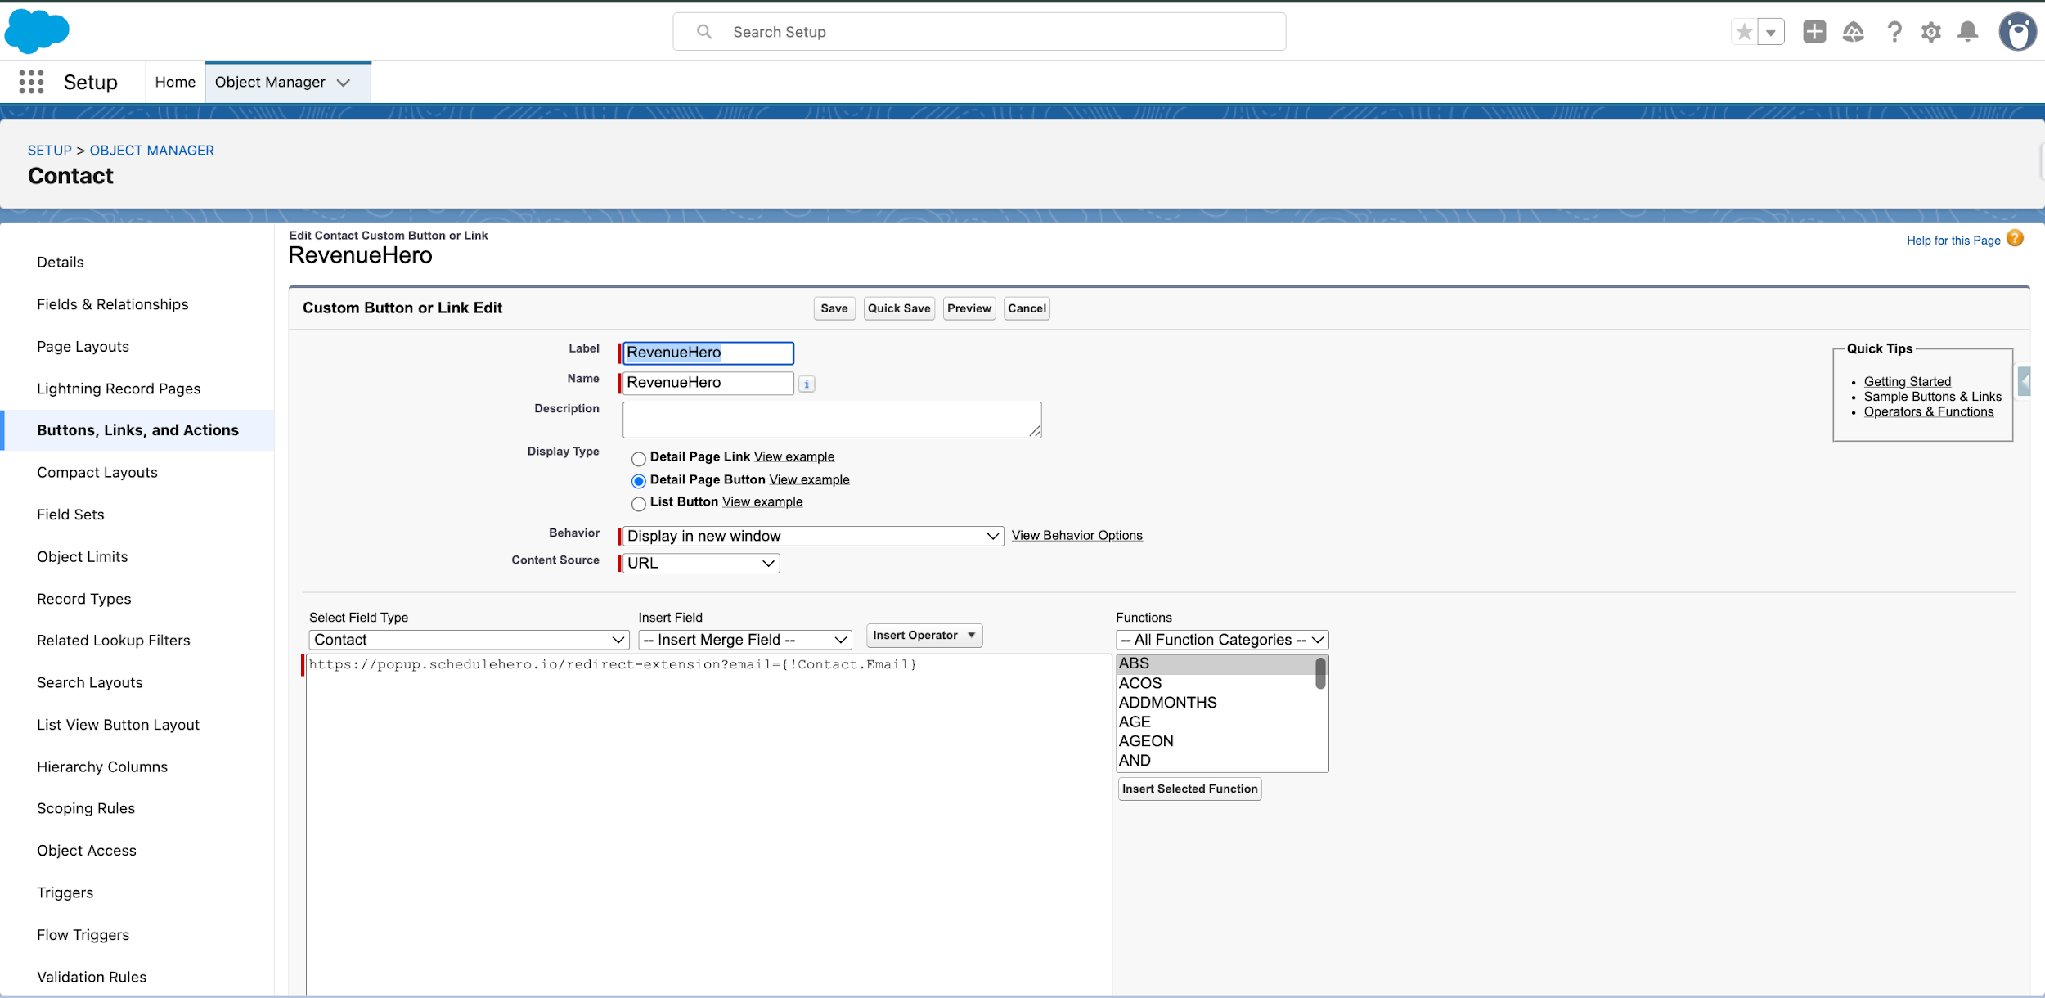Edit the Name text field
The width and height of the screenshot is (2045, 998).
708,383
